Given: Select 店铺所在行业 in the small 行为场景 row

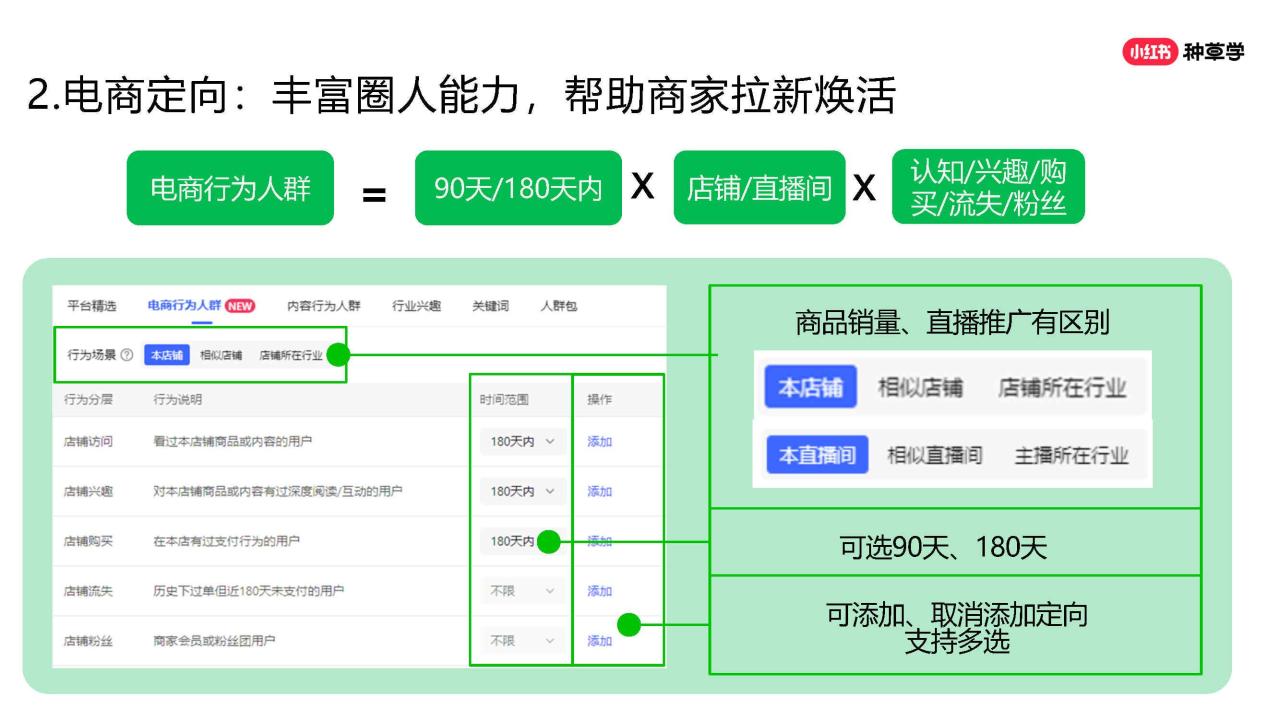Looking at the screenshot, I should coord(290,355).
